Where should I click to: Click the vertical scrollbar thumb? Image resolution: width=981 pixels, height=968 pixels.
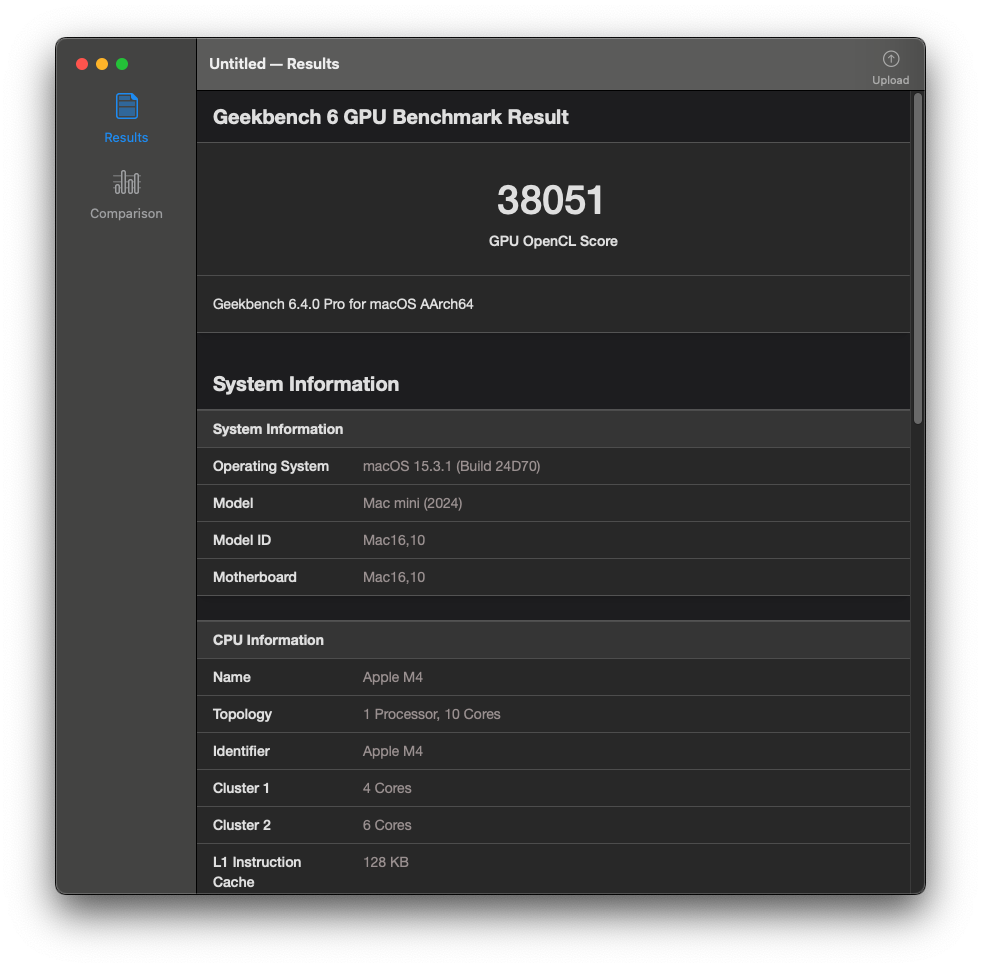[917, 257]
